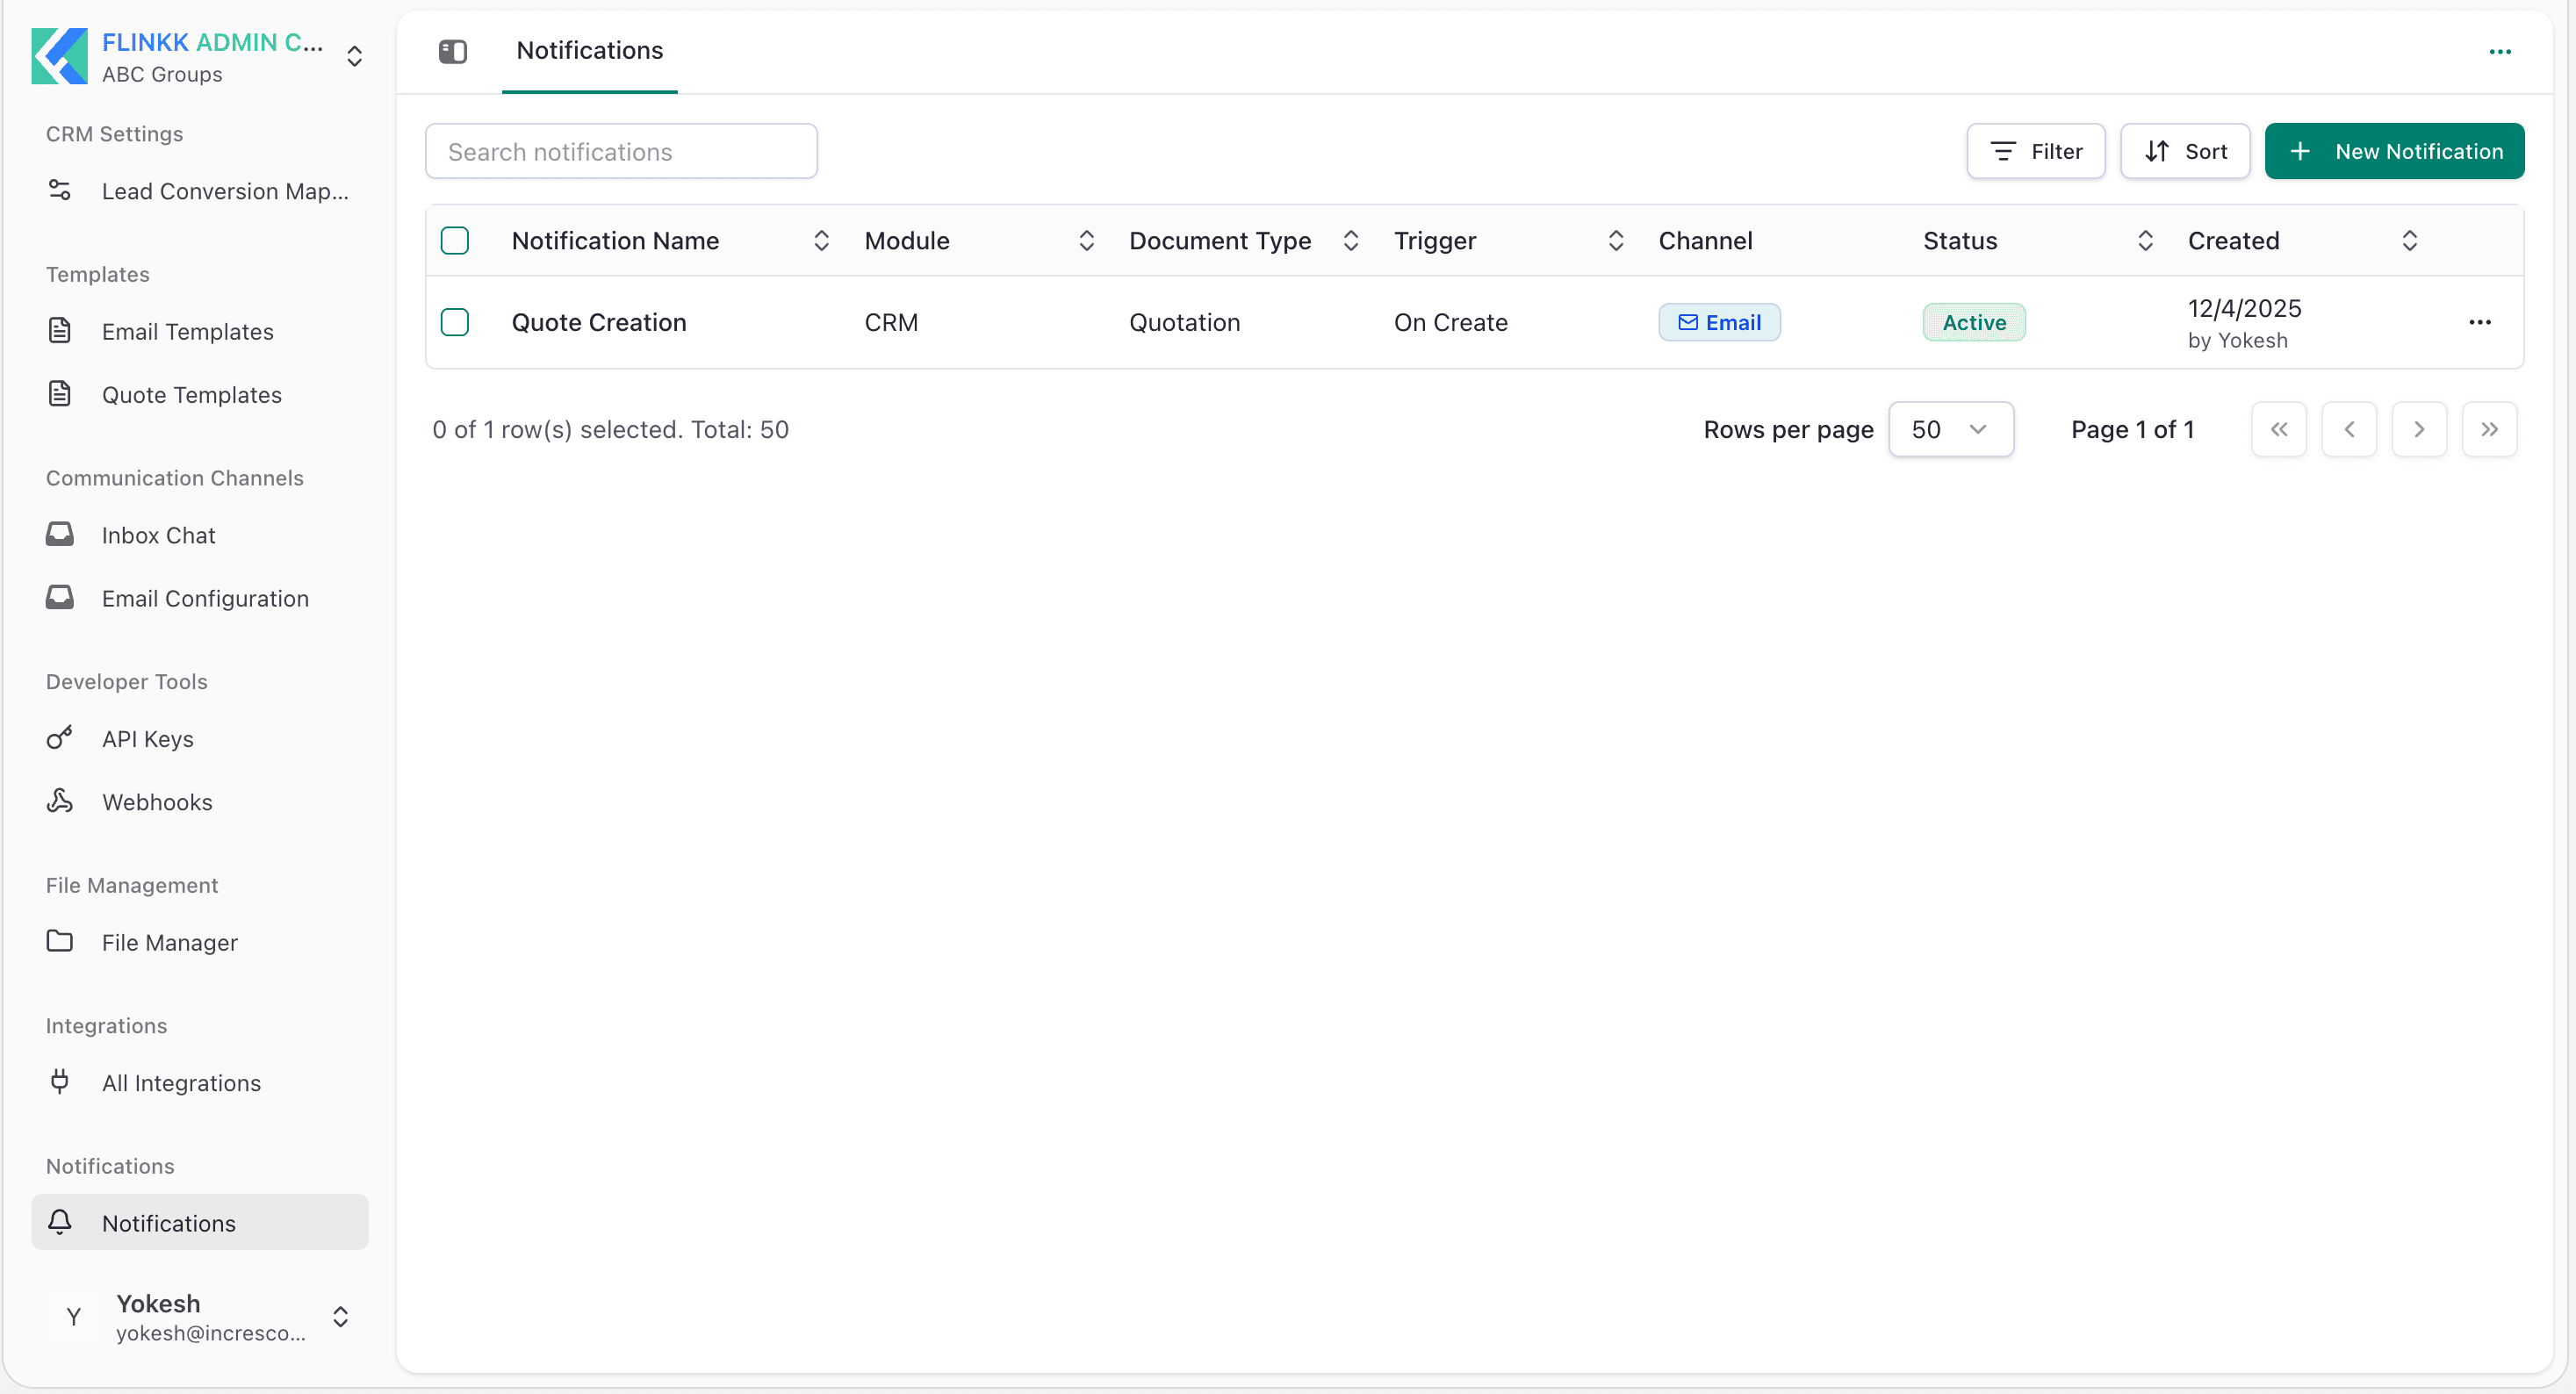Open File Manager

coord(200,942)
